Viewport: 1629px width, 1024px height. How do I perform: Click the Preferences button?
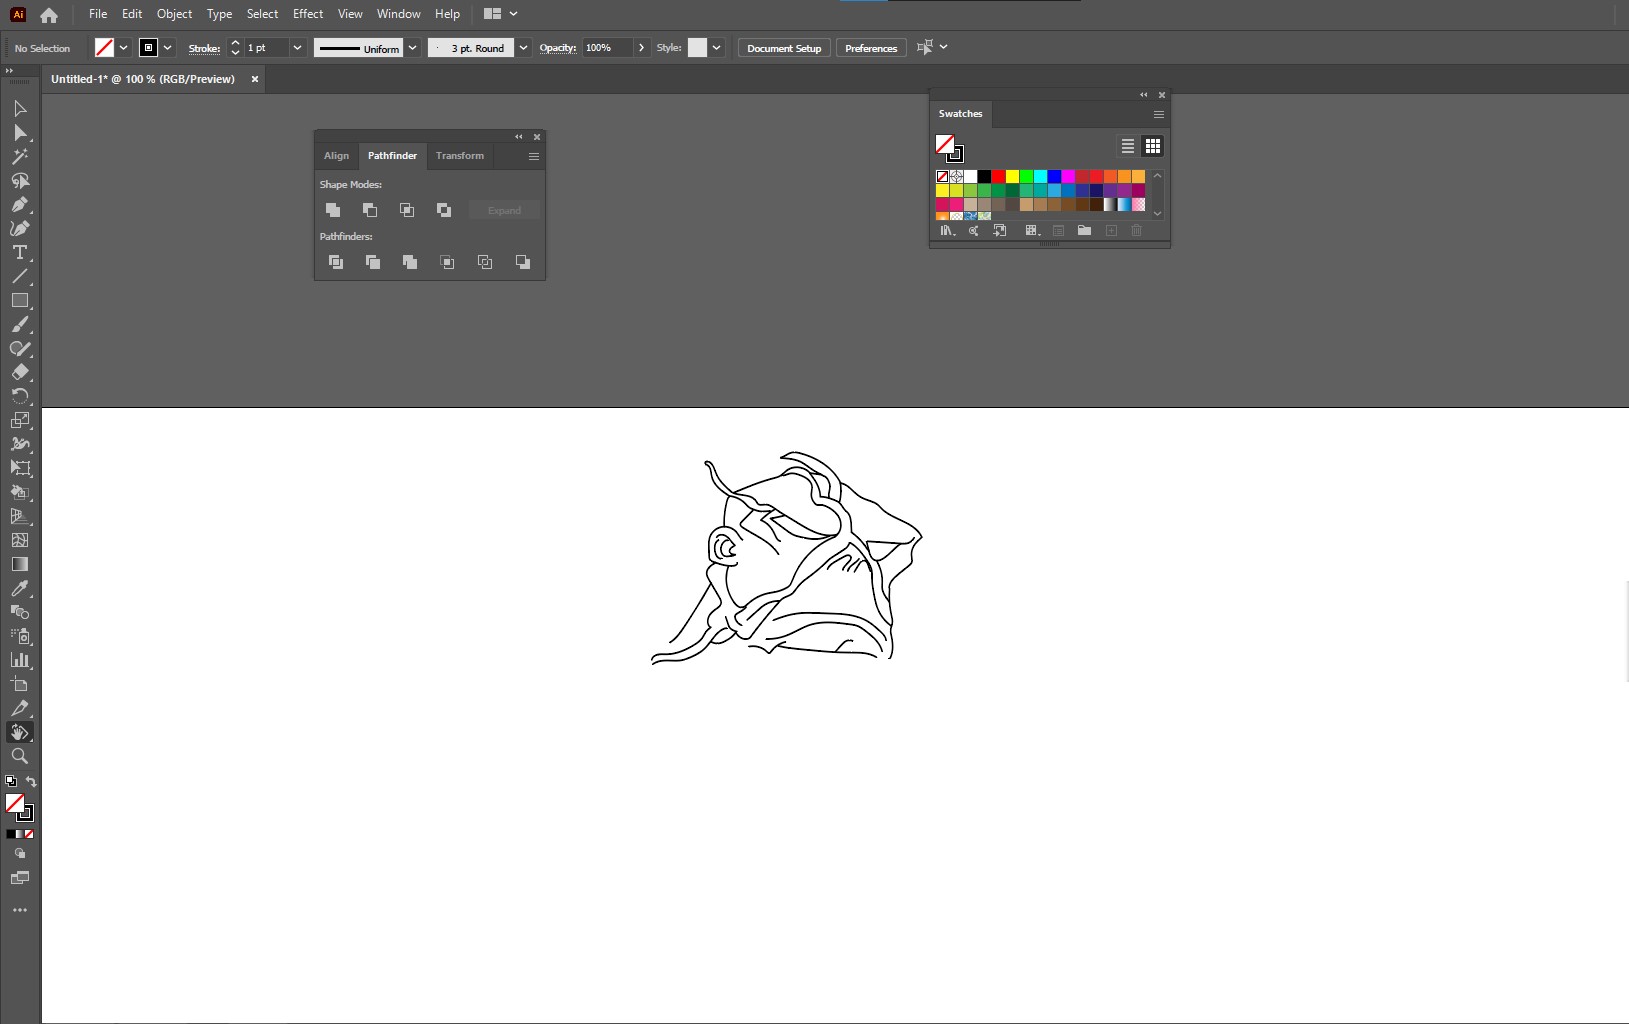[871, 48]
